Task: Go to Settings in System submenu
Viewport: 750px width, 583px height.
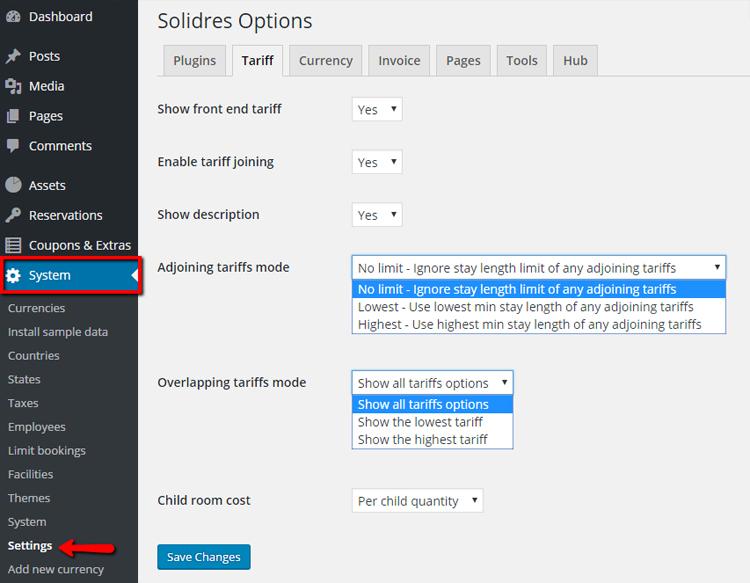Action: tap(30, 546)
